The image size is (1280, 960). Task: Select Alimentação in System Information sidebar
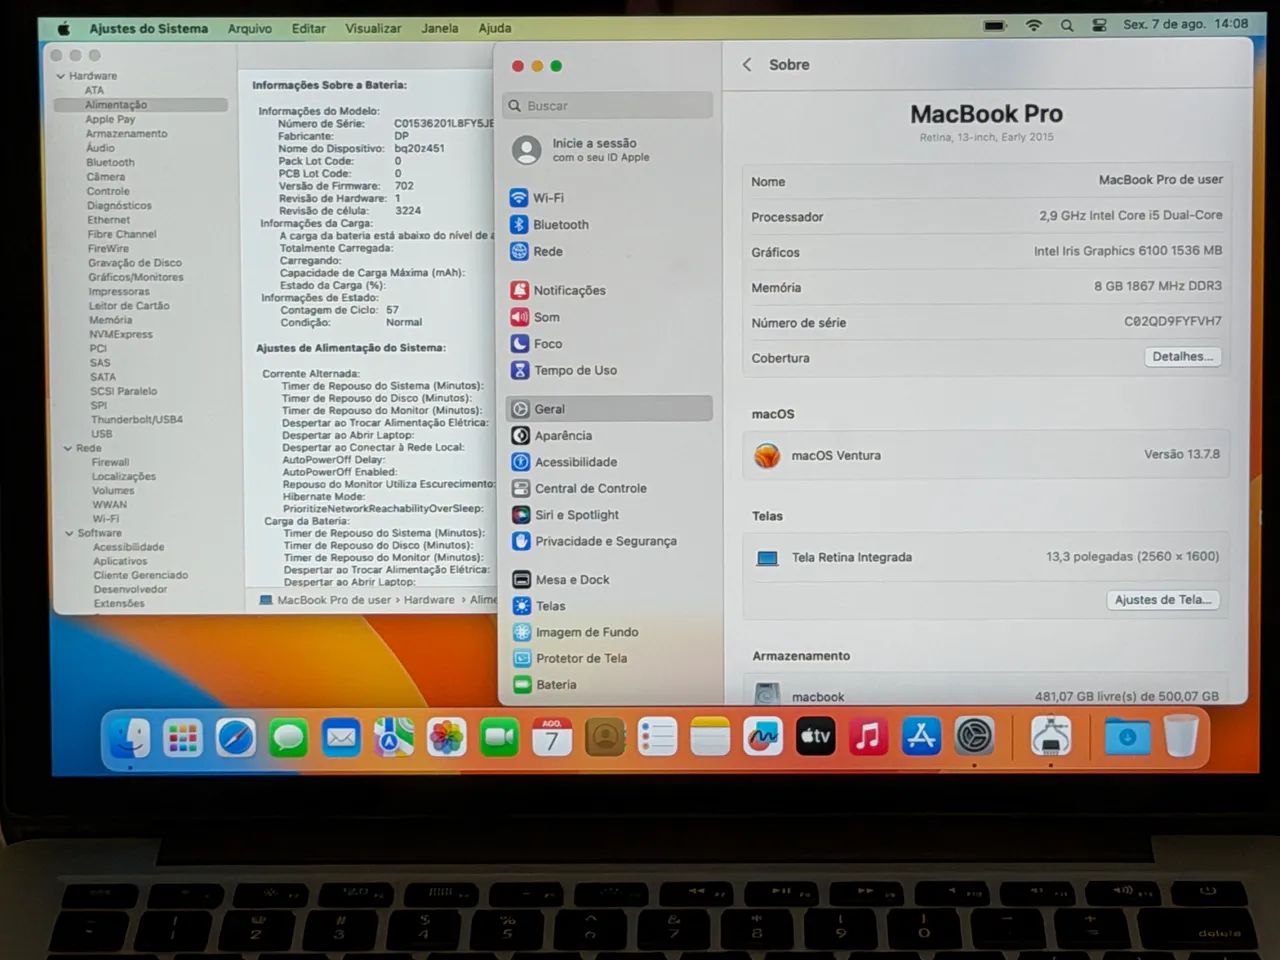click(x=141, y=105)
